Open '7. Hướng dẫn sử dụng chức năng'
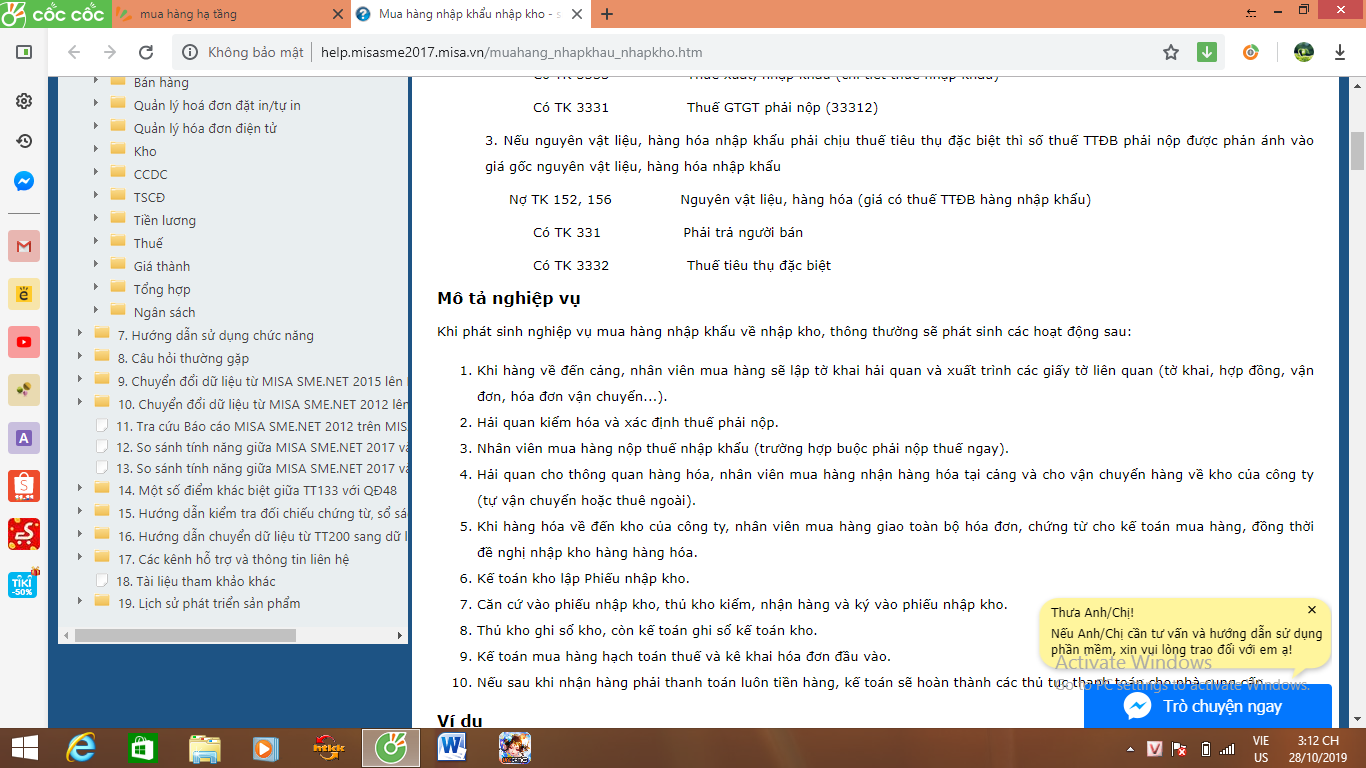The image size is (1366, 768). [216, 335]
